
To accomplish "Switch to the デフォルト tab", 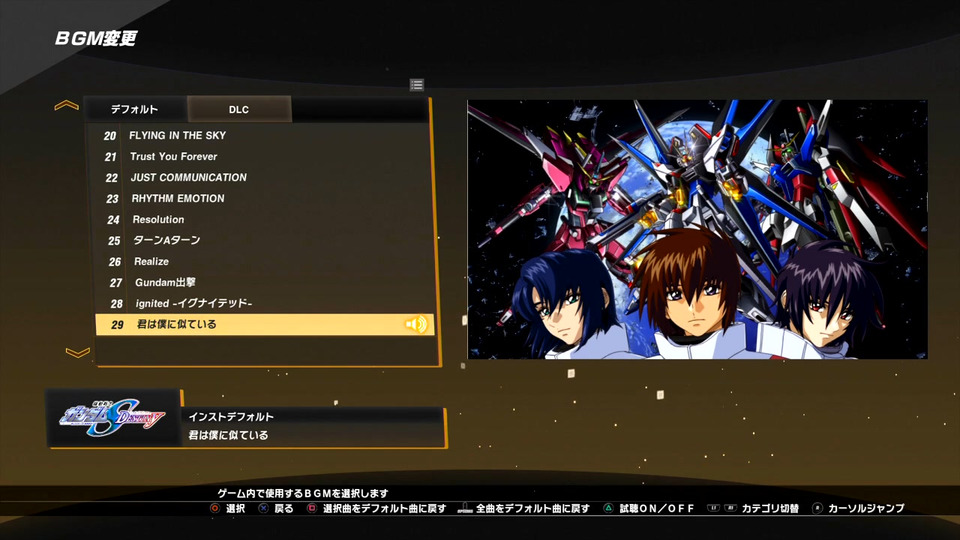I will pos(135,109).
